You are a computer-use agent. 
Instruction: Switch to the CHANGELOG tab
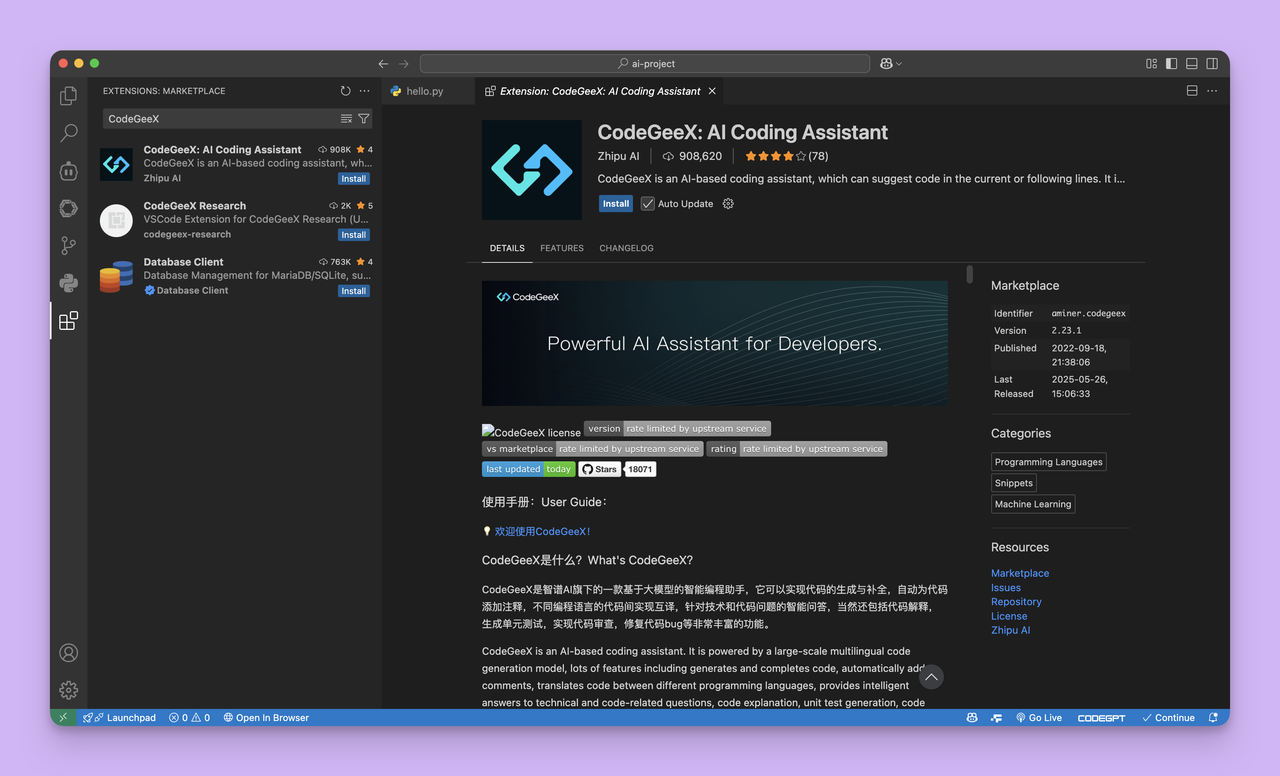coord(626,248)
